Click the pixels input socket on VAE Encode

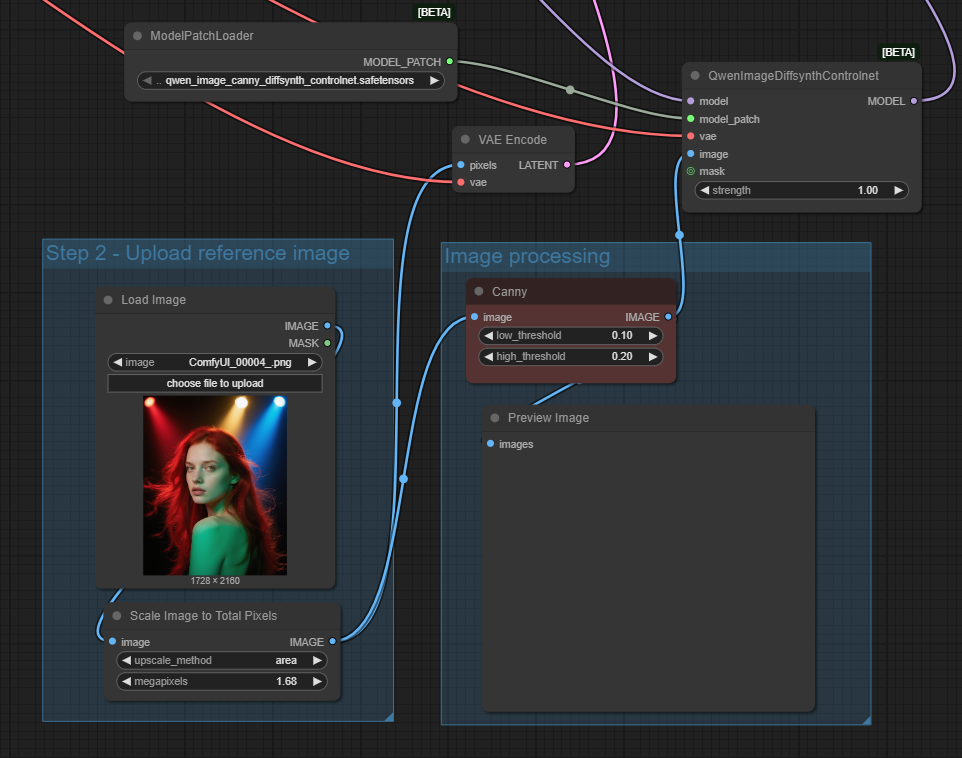[x=461, y=164]
